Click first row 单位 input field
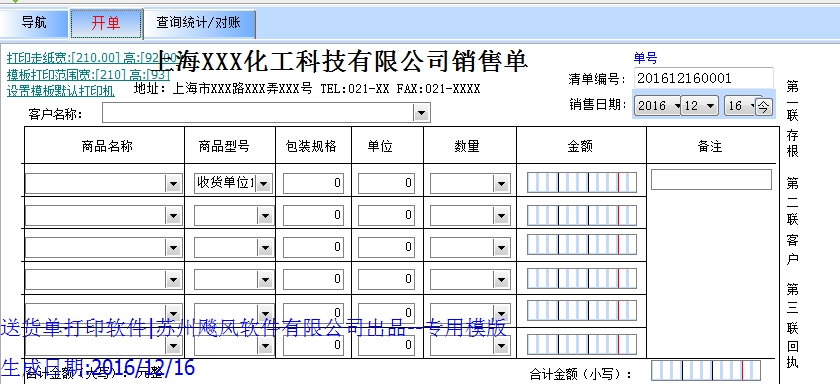Viewport: 840px width, 384px height. (386, 183)
